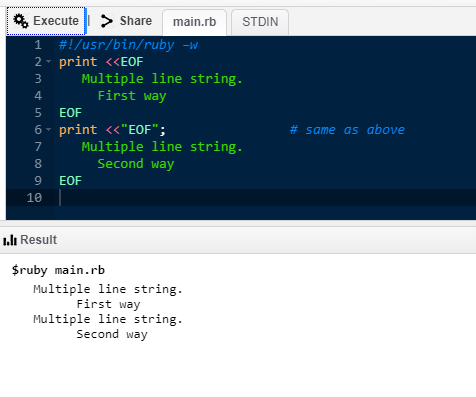This screenshot has height=397, width=476.
Task: Click the Result bar chart icon
Action: coord(10,240)
